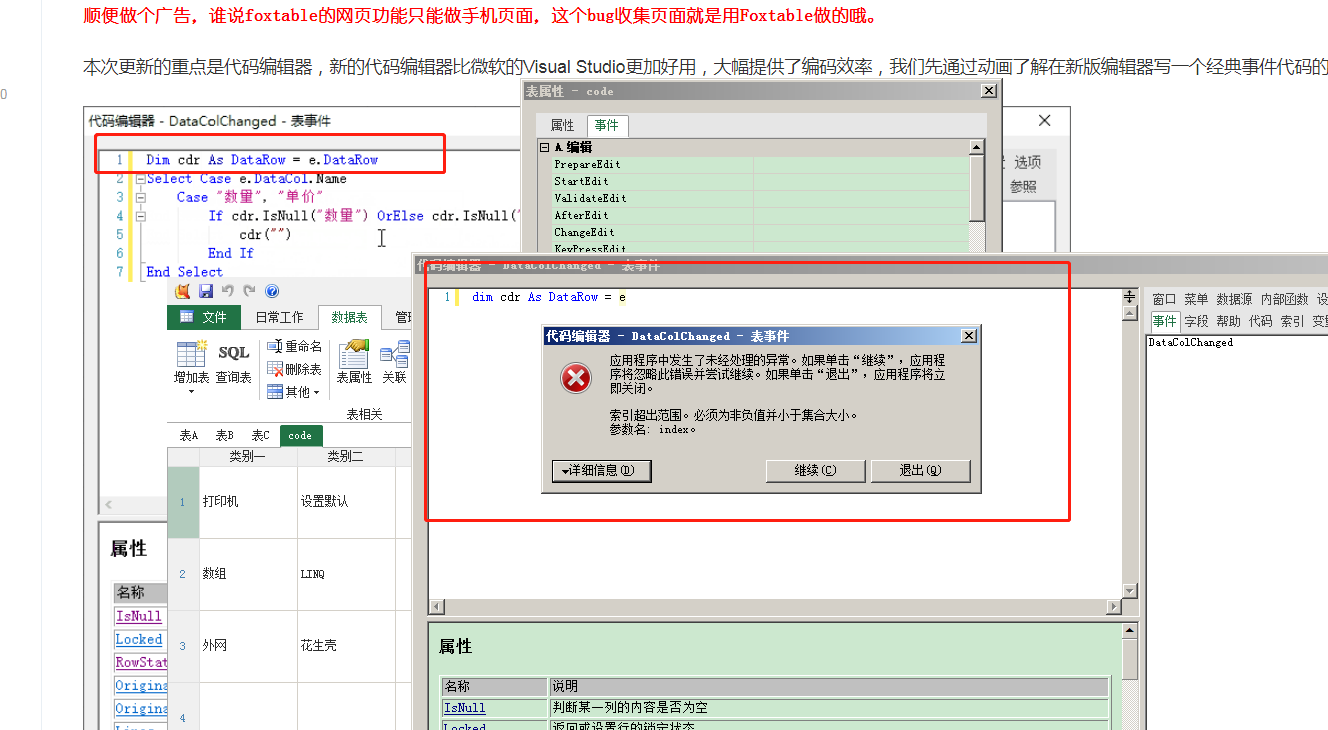The width and height of the screenshot is (1328, 730).
Task: Select the 字段 tab in right editor side panel
Action: click(1196, 321)
